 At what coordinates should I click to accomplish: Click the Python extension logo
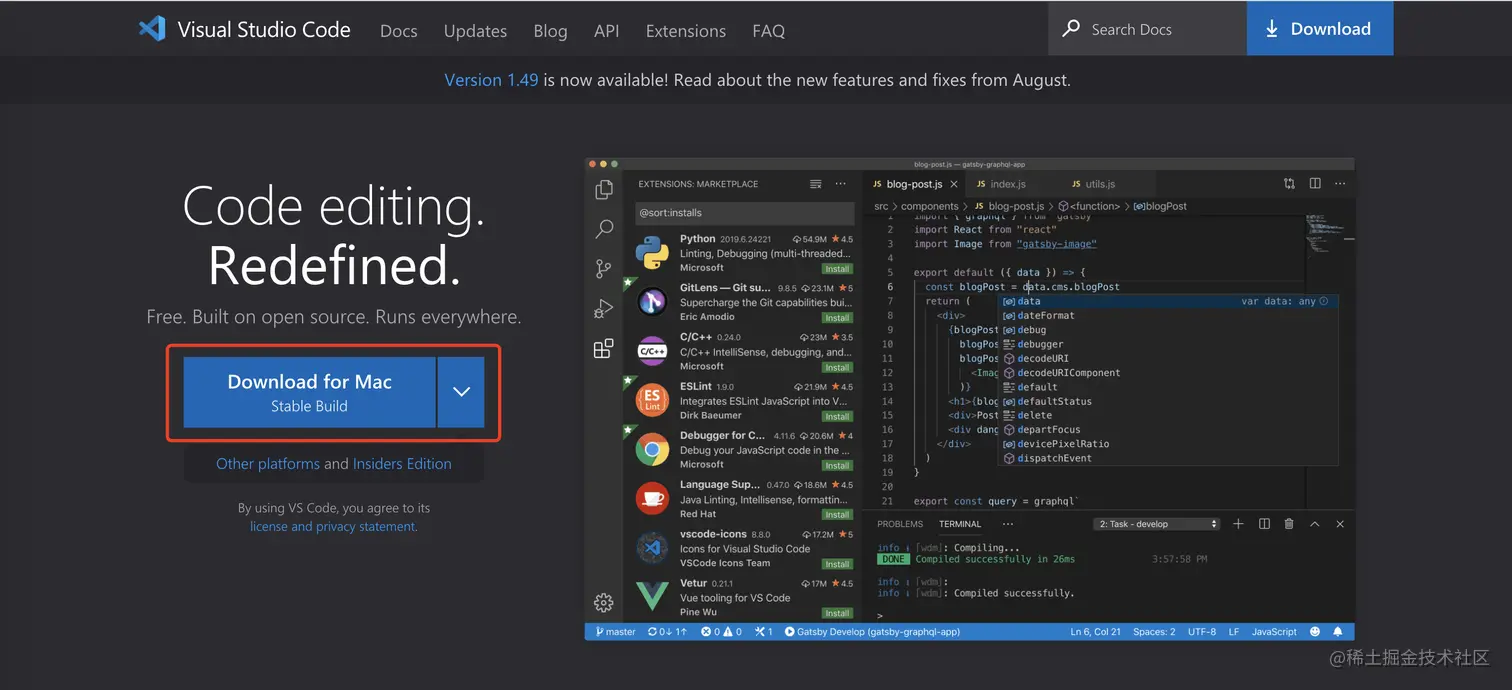coord(652,254)
